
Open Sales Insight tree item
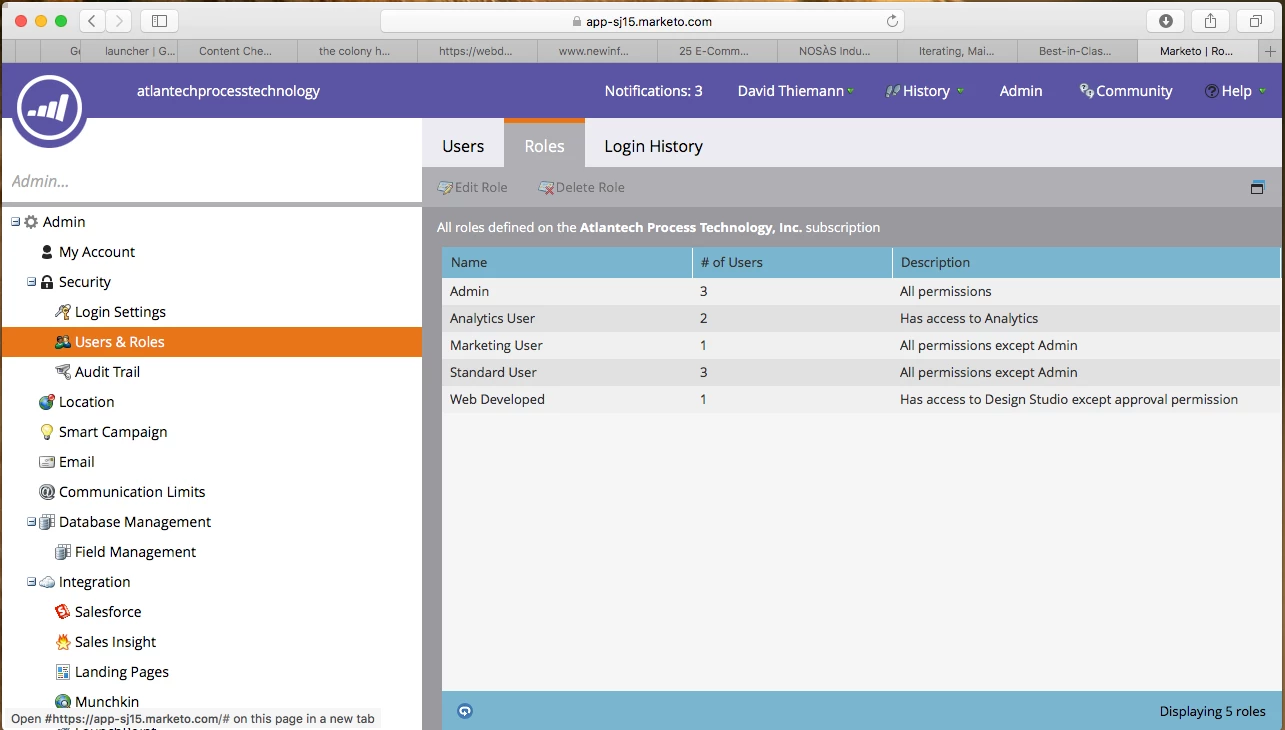click(116, 642)
